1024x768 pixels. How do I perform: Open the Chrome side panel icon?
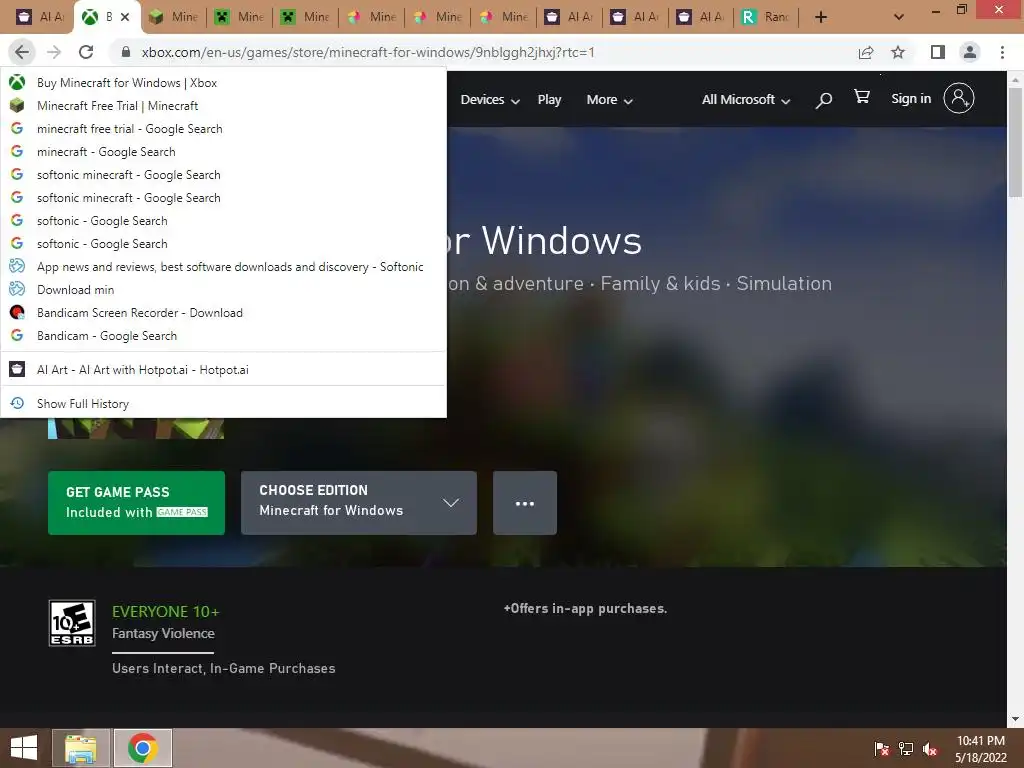click(x=938, y=52)
